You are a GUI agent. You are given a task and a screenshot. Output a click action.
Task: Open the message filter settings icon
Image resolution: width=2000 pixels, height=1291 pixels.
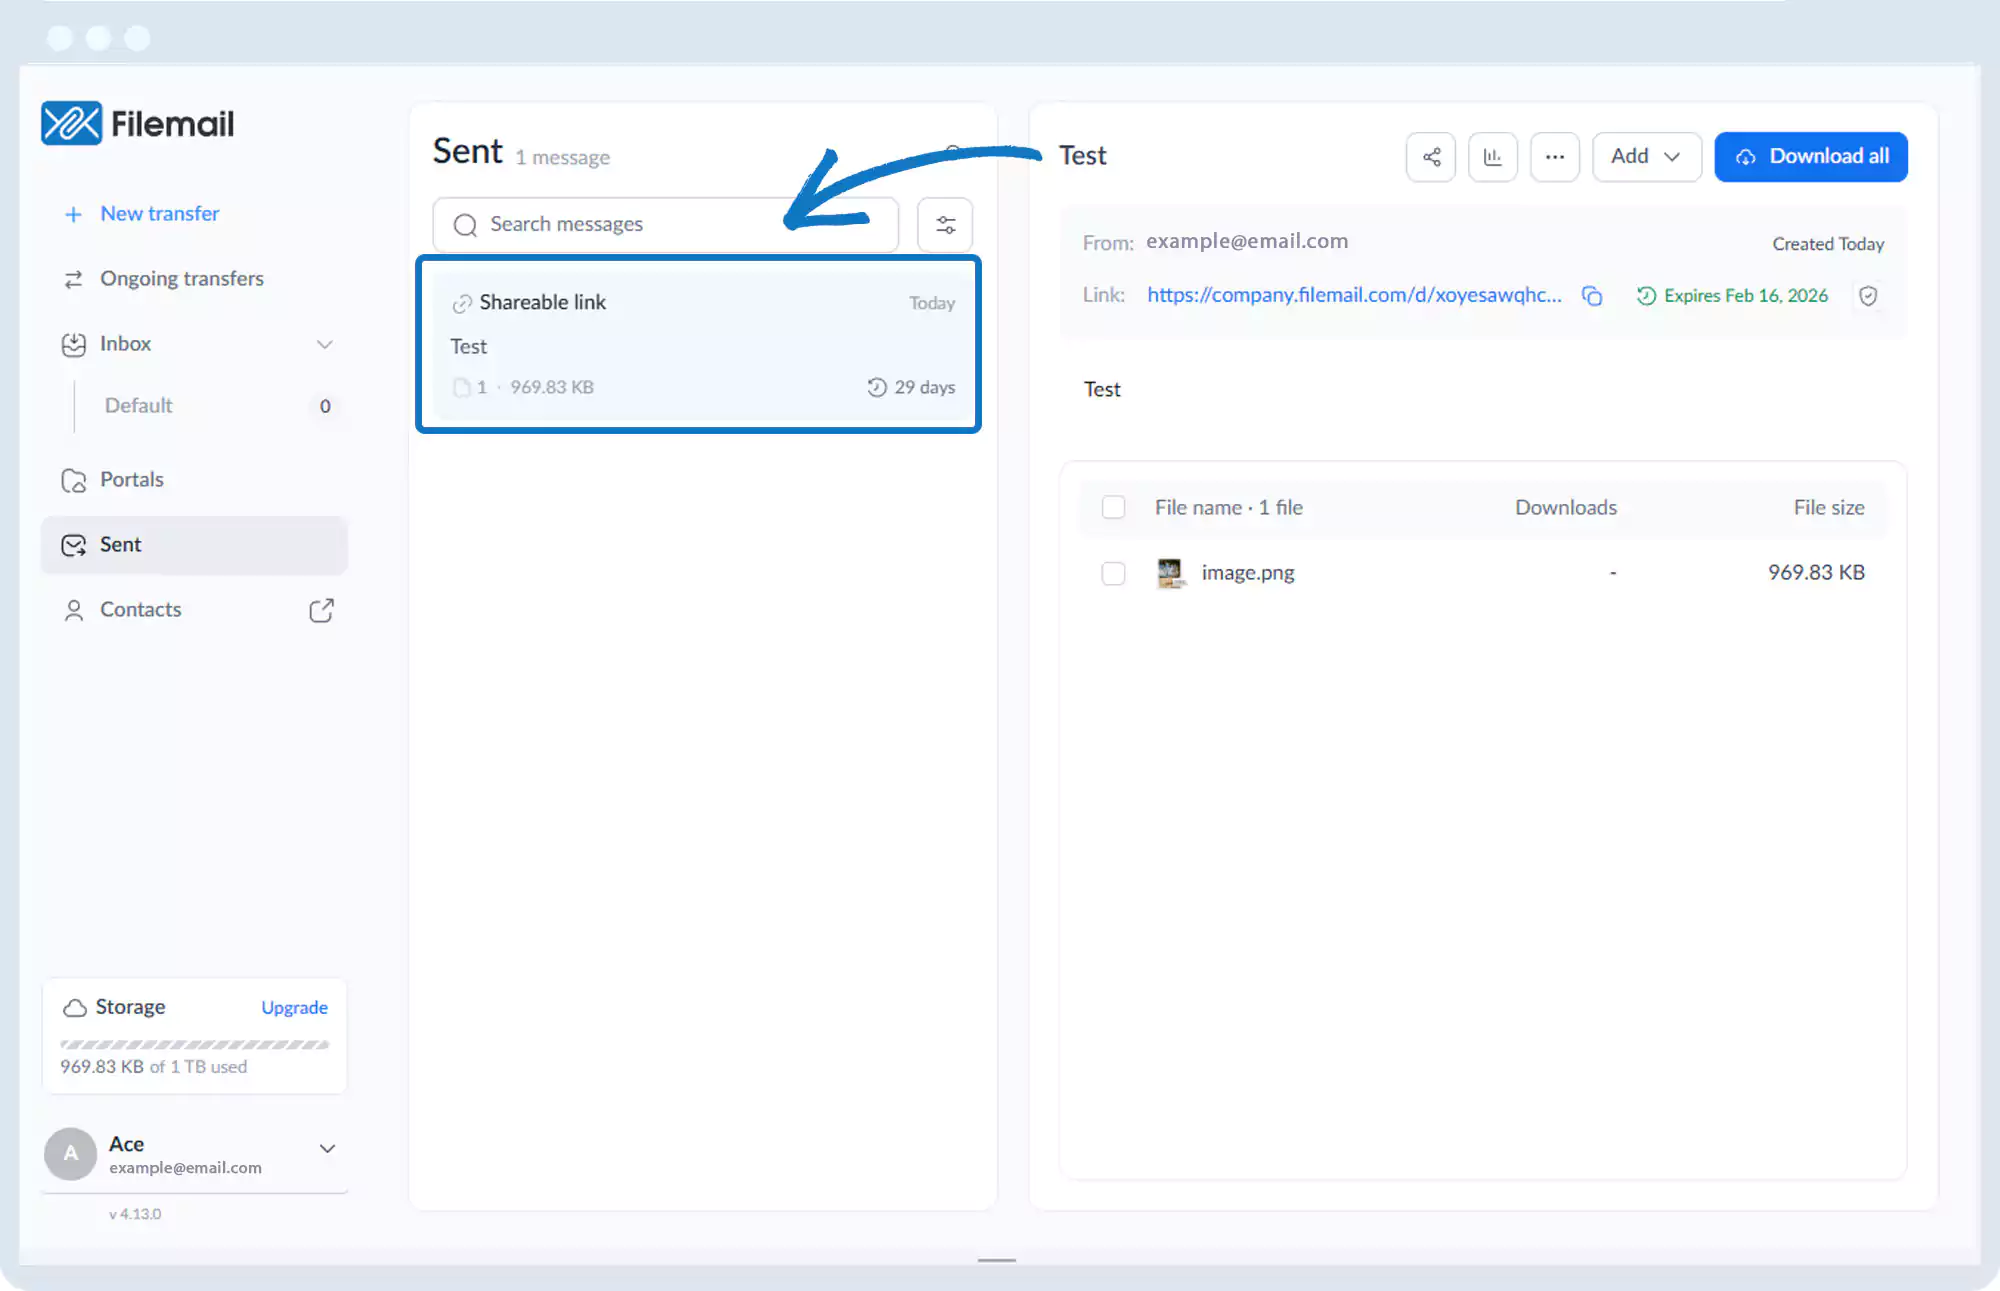[x=945, y=225]
